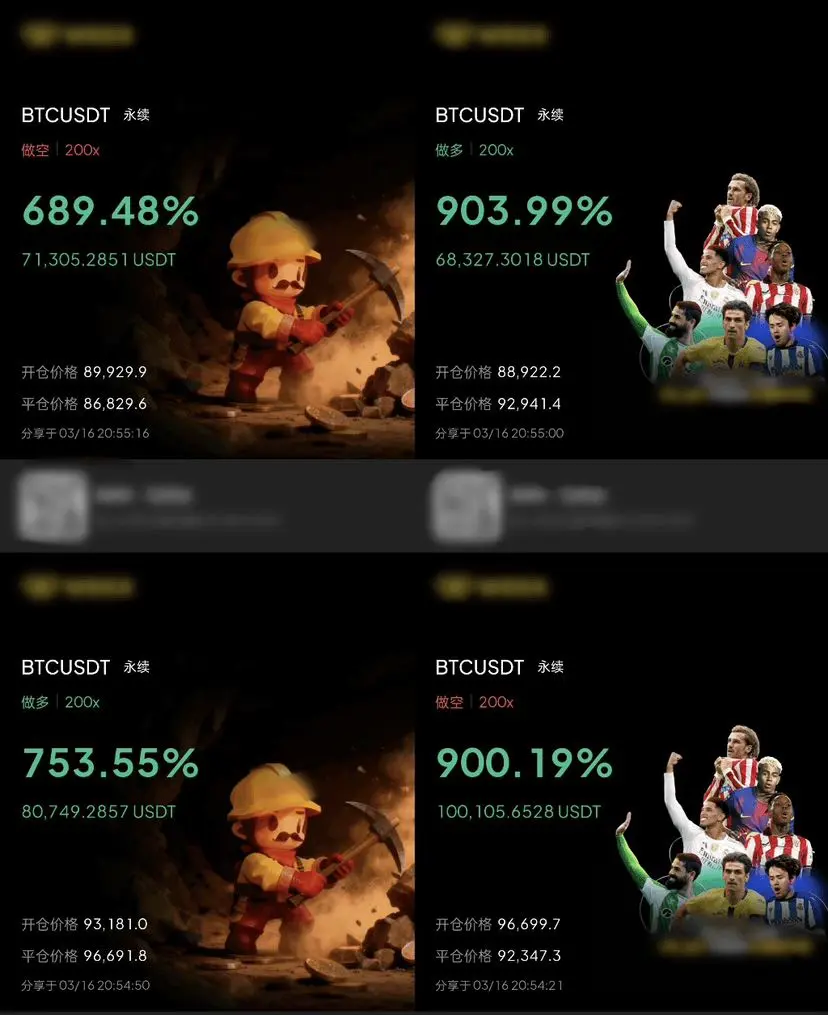Click the 开仓价格 88,922.2 line
The height and width of the screenshot is (1015, 828).
pyautogui.click(x=498, y=372)
